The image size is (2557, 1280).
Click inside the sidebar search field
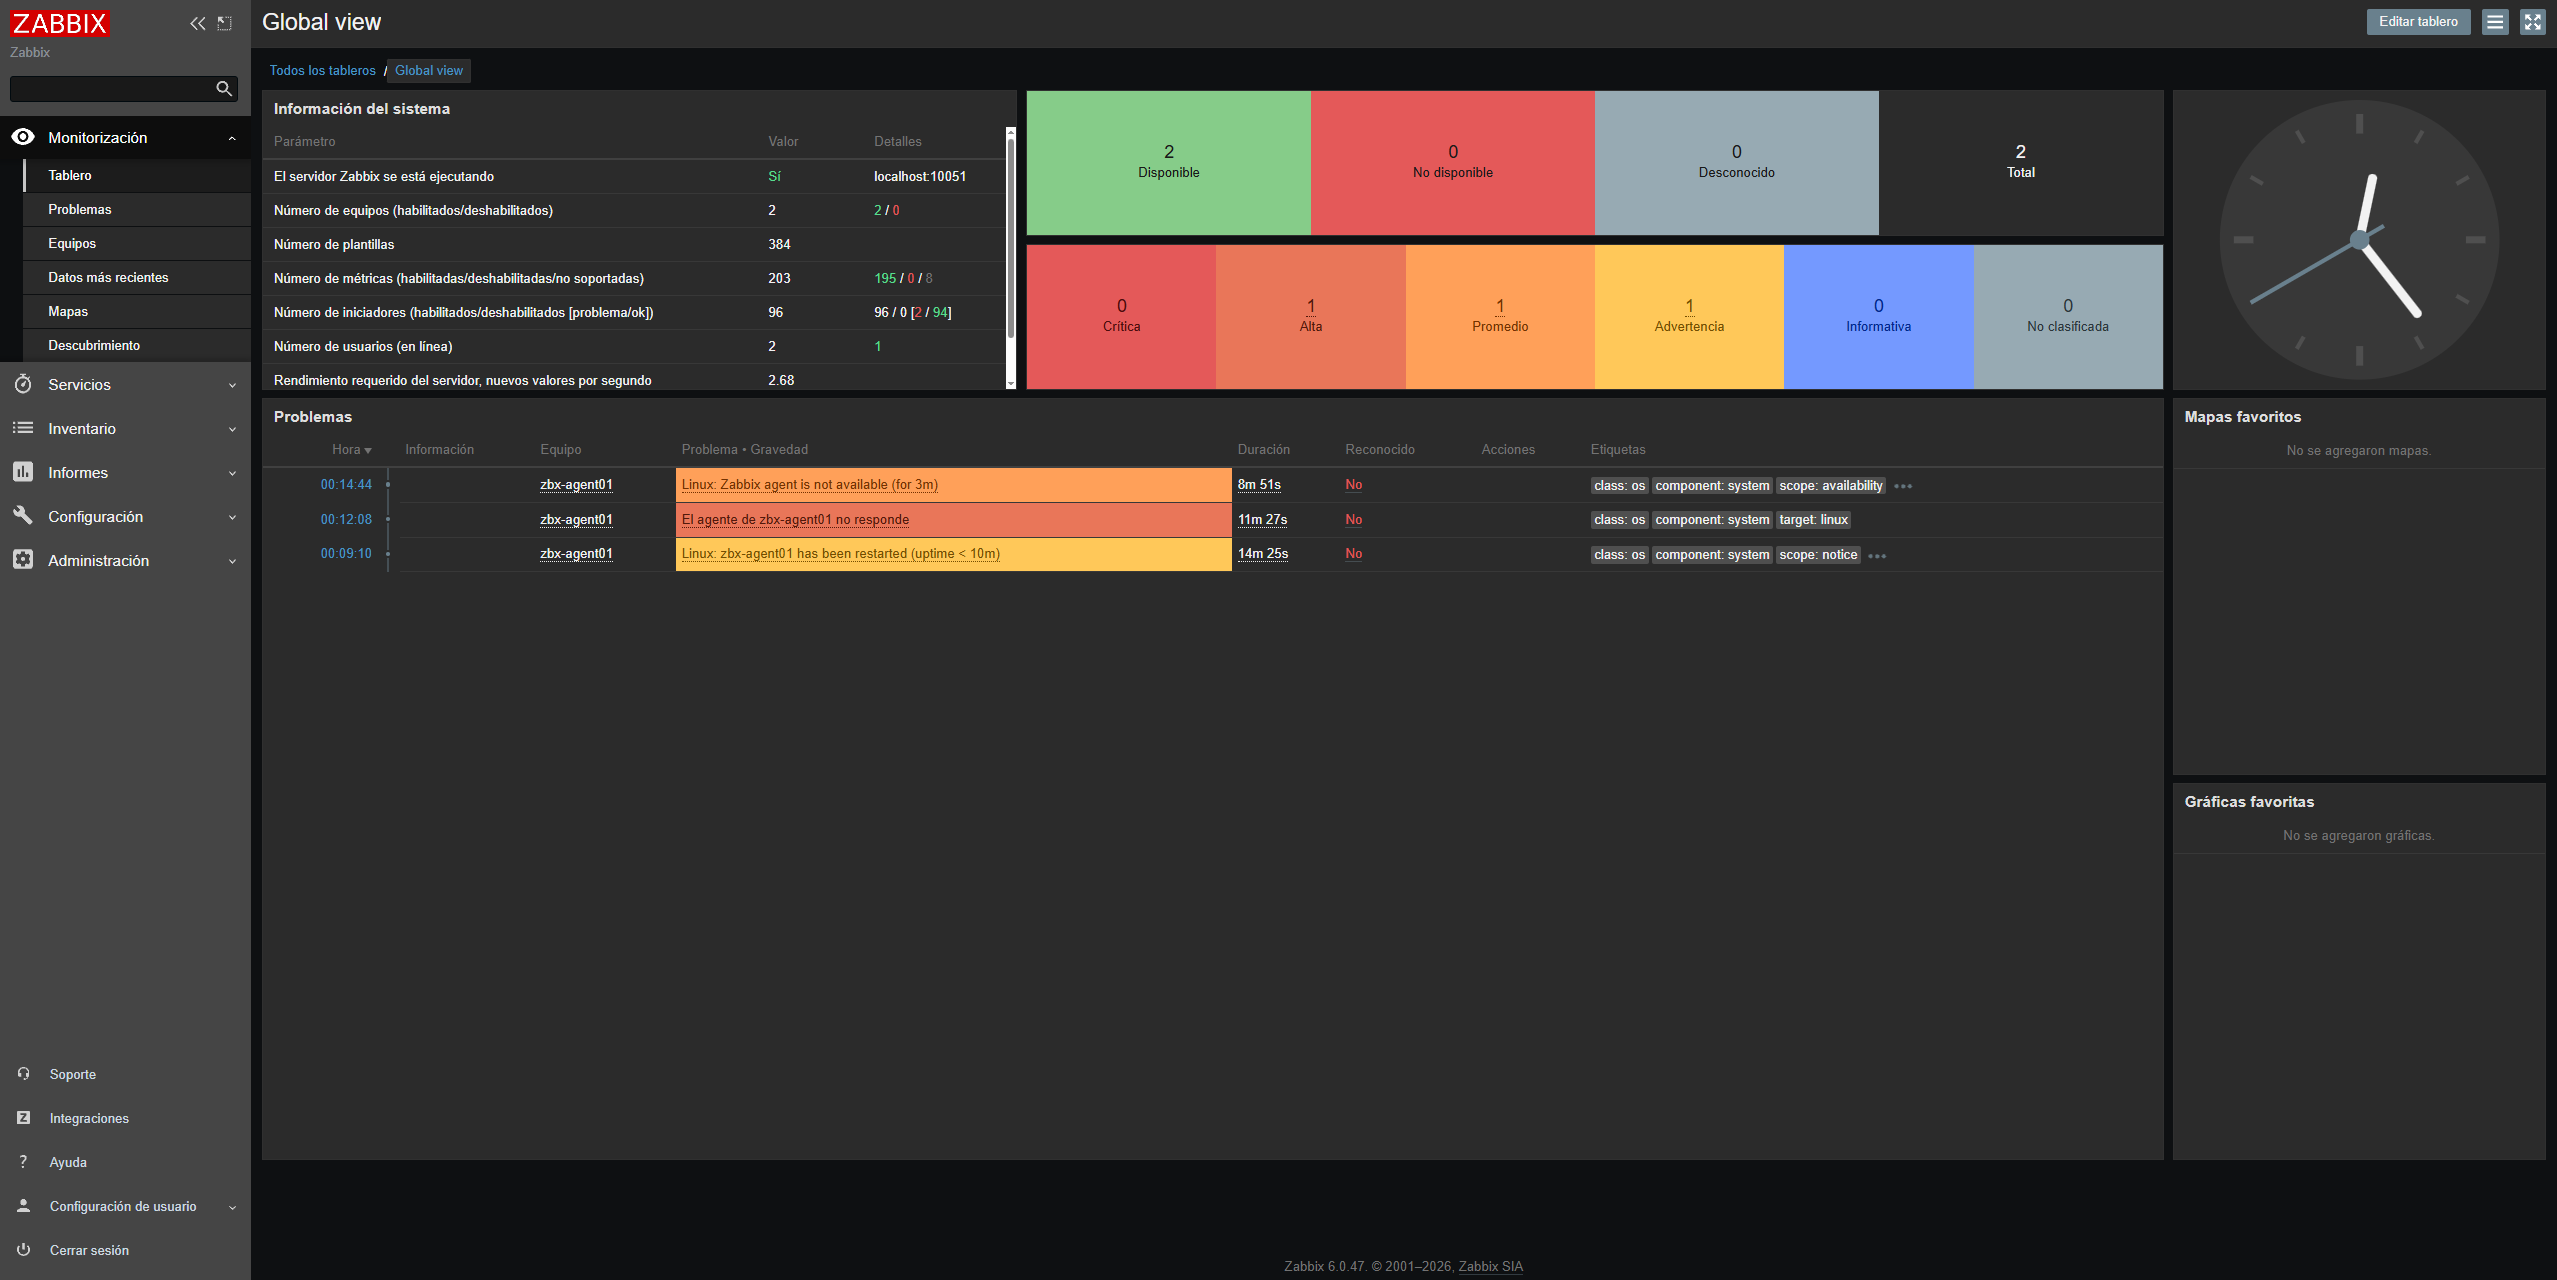(111, 89)
